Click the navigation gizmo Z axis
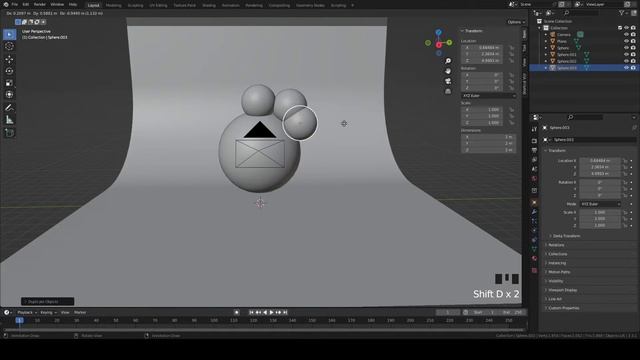The height and width of the screenshot is (360, 640). point(438,32)
